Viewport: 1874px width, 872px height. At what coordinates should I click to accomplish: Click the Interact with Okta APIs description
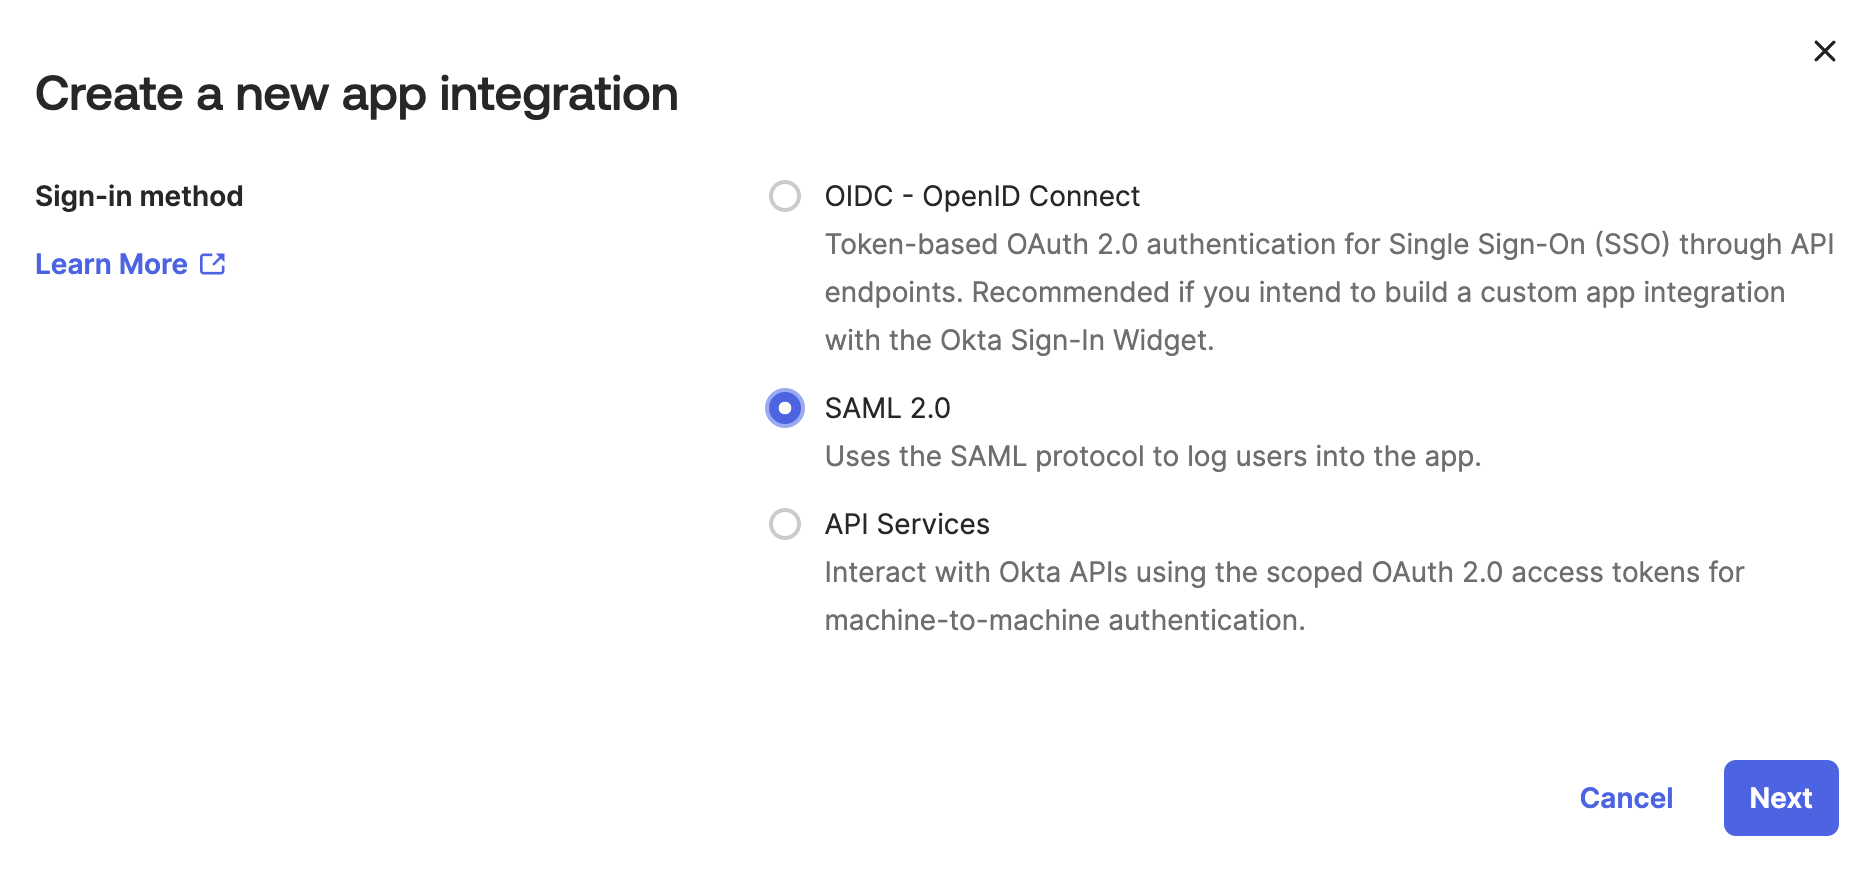pos(1283,572)
